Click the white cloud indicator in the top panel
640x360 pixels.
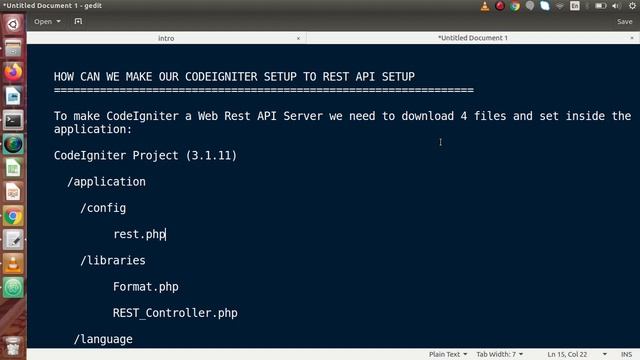coord(545,6)
